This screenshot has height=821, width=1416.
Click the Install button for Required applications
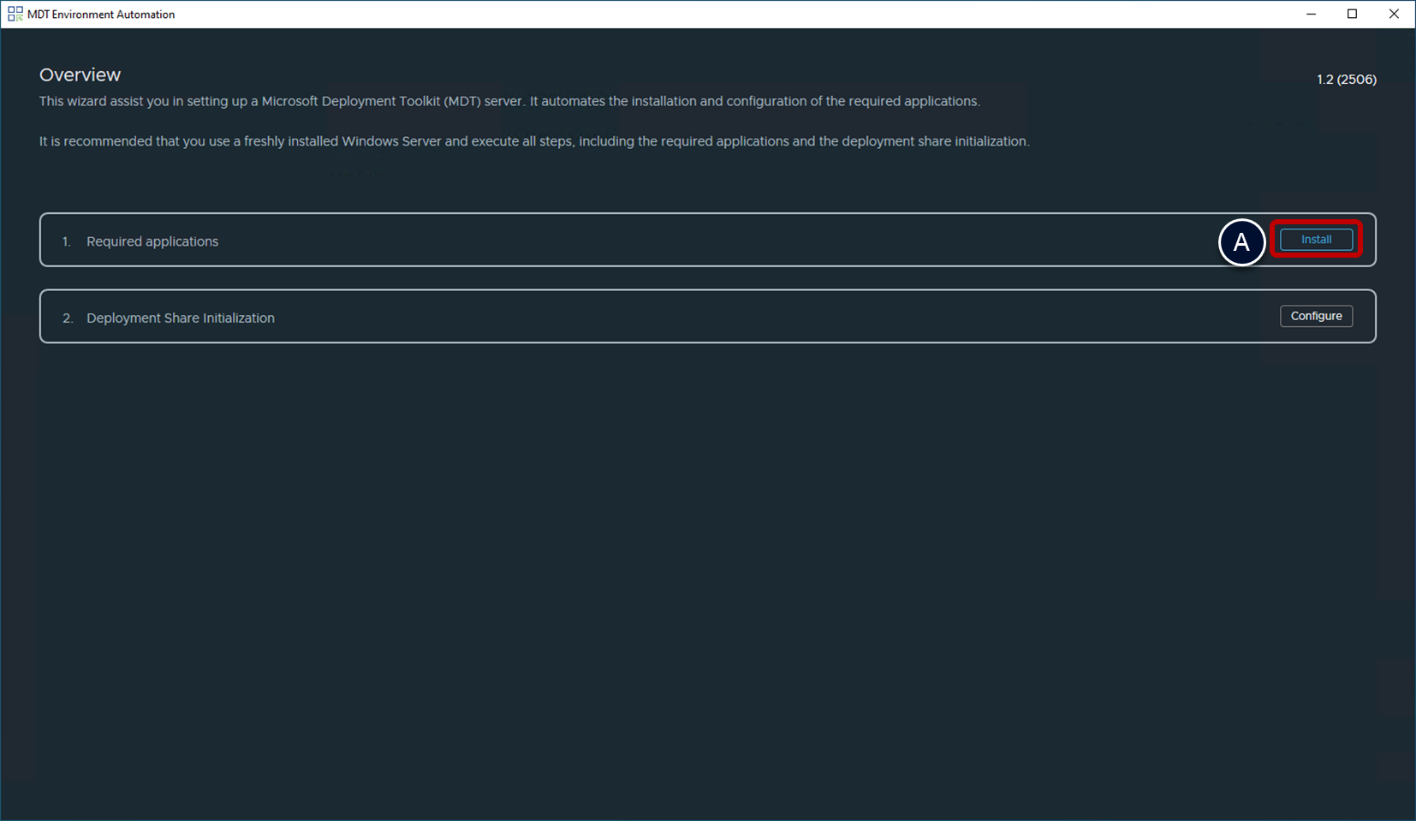point(1316,240)
